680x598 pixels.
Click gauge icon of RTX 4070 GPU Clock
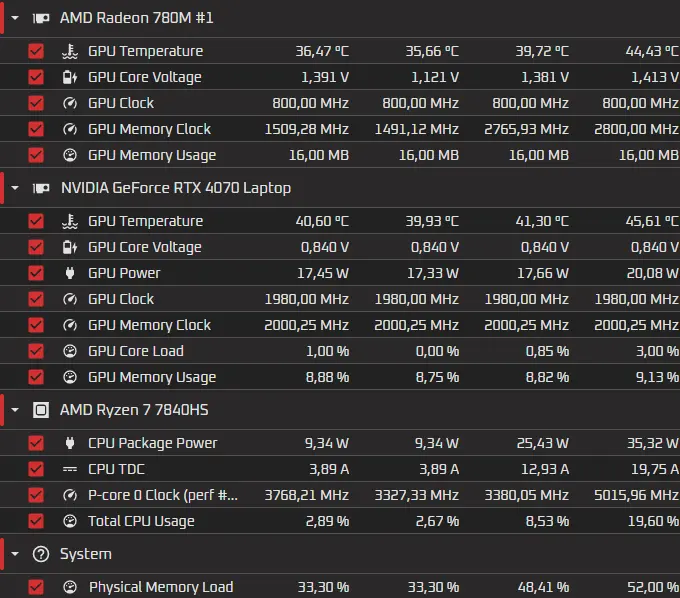[x=70, y=299]
